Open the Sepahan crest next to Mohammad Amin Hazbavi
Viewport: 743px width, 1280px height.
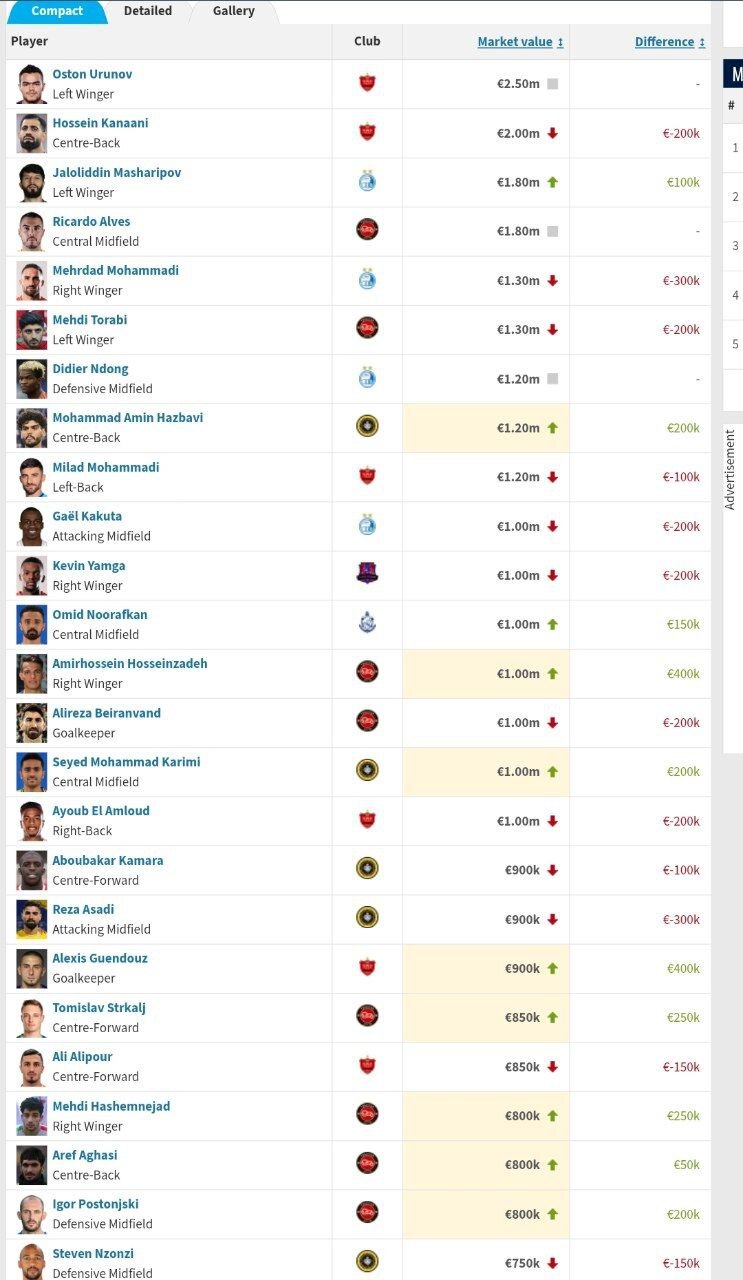pos(366,428)
